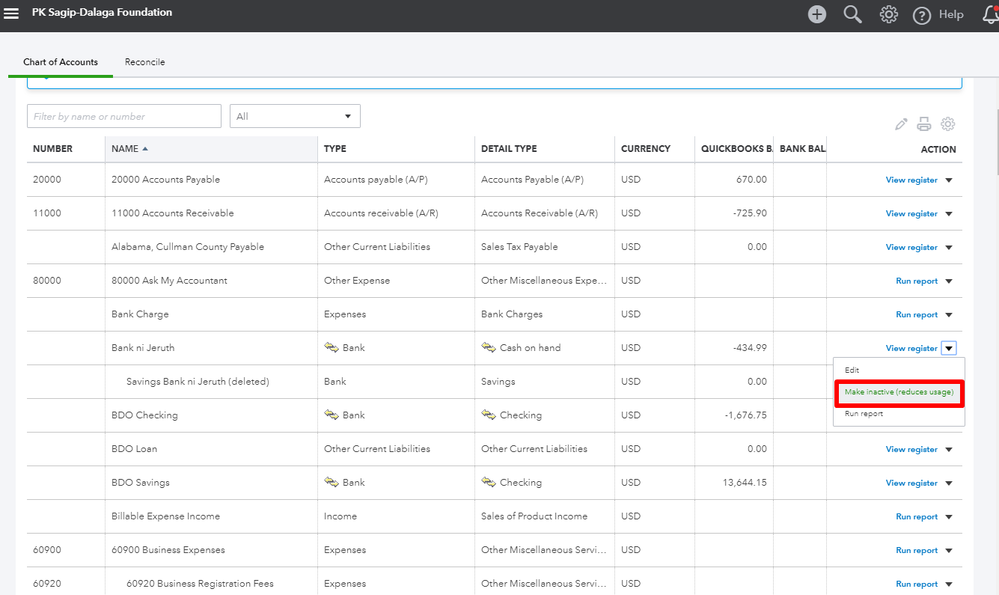Open table settings gear above Action column

tap(948, 124)
